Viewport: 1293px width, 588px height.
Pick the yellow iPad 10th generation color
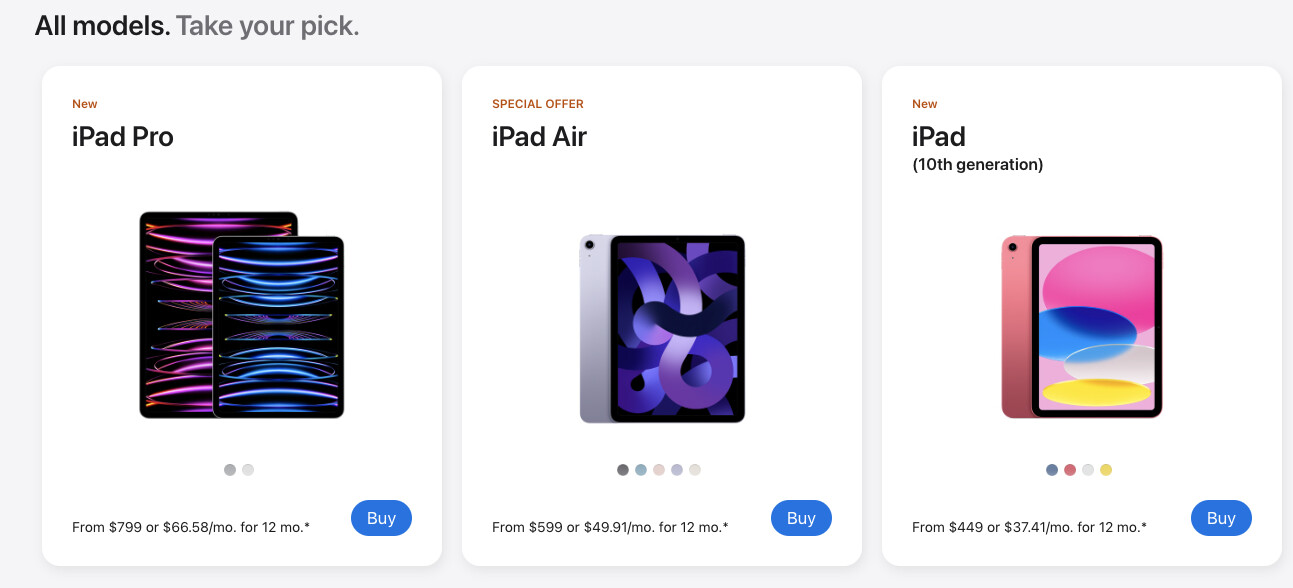point(1106,470)
